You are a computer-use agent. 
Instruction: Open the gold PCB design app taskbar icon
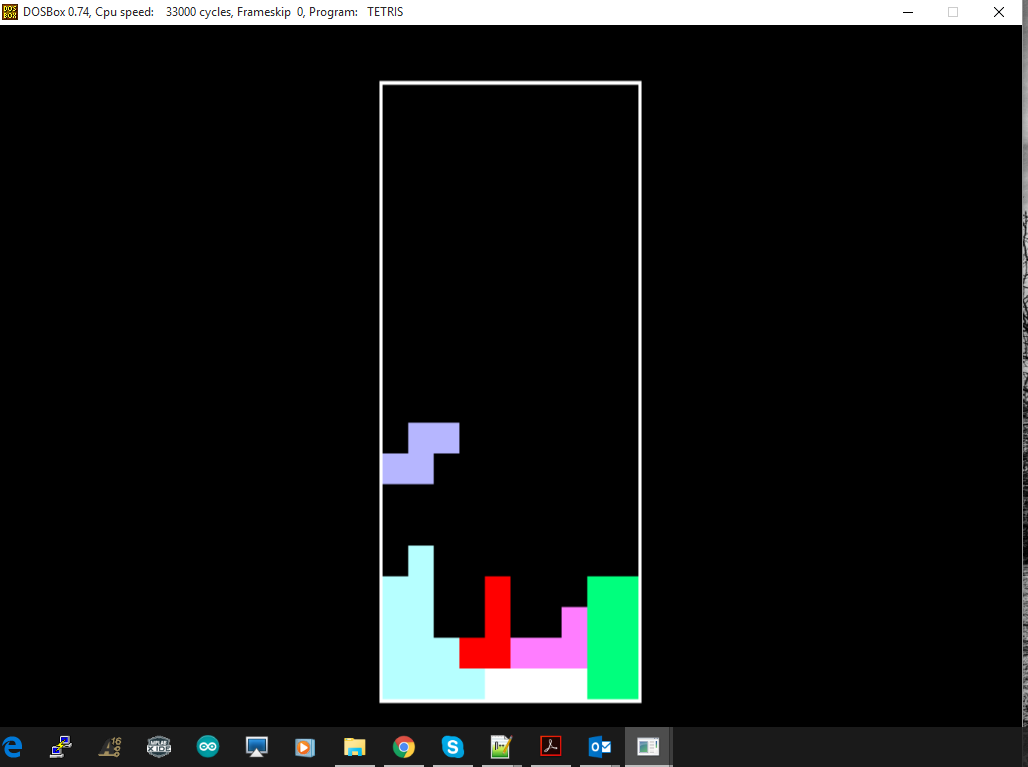click(110, 747)
